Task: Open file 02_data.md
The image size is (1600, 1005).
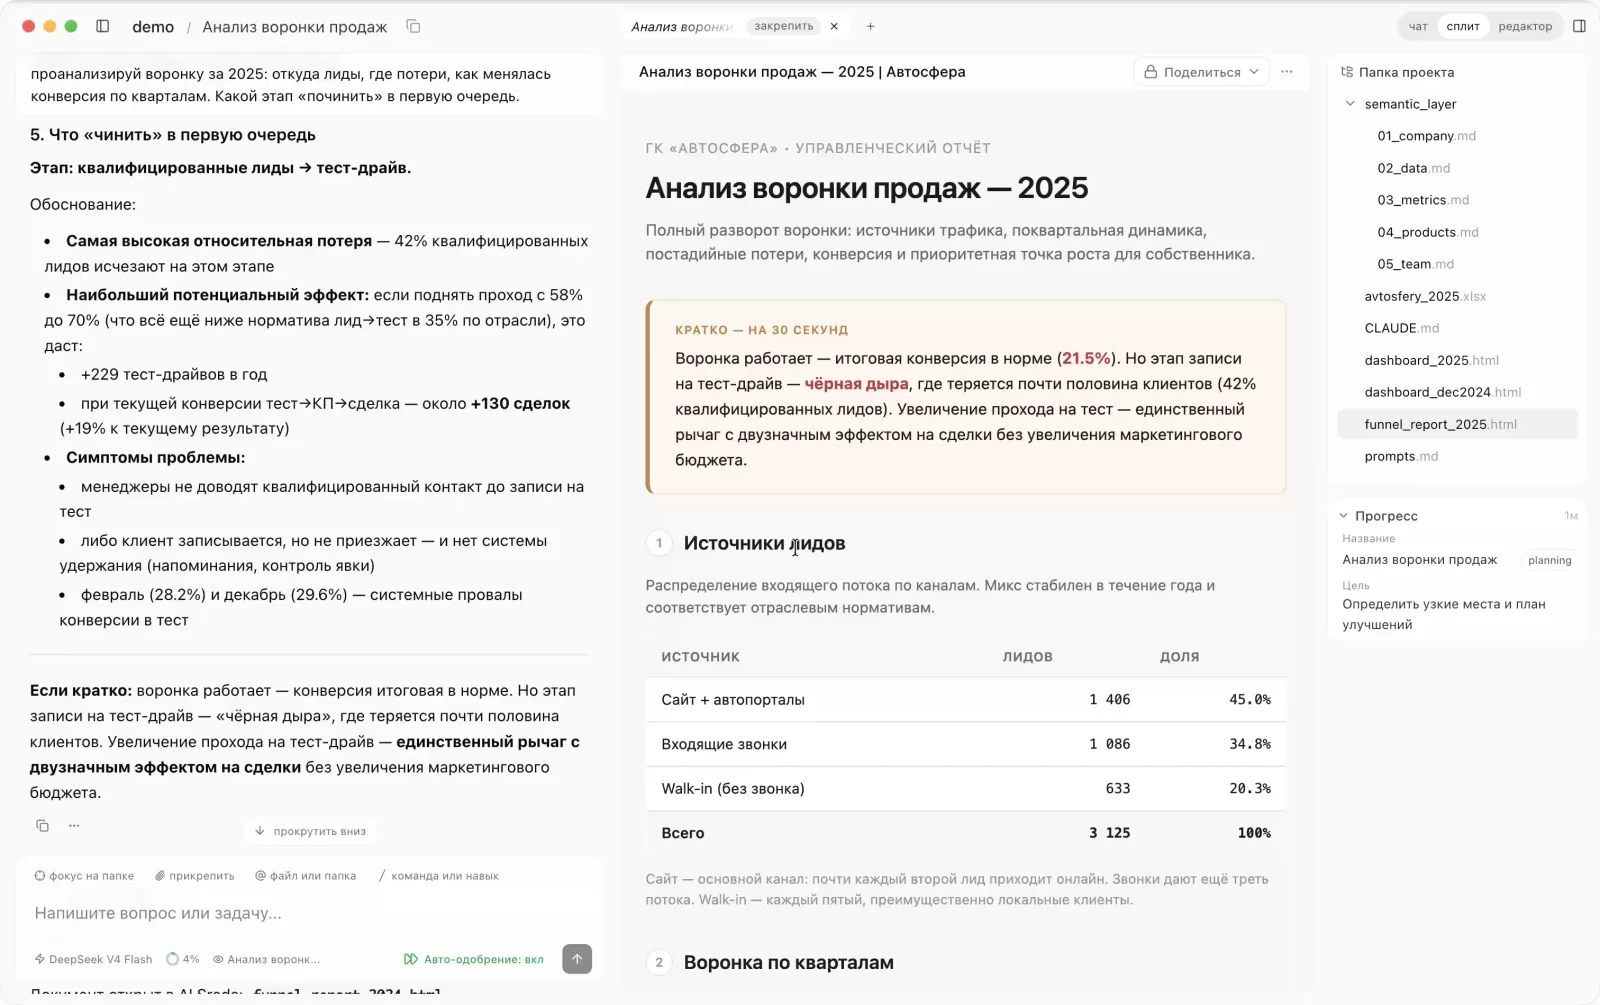Action: [1413, 168]
